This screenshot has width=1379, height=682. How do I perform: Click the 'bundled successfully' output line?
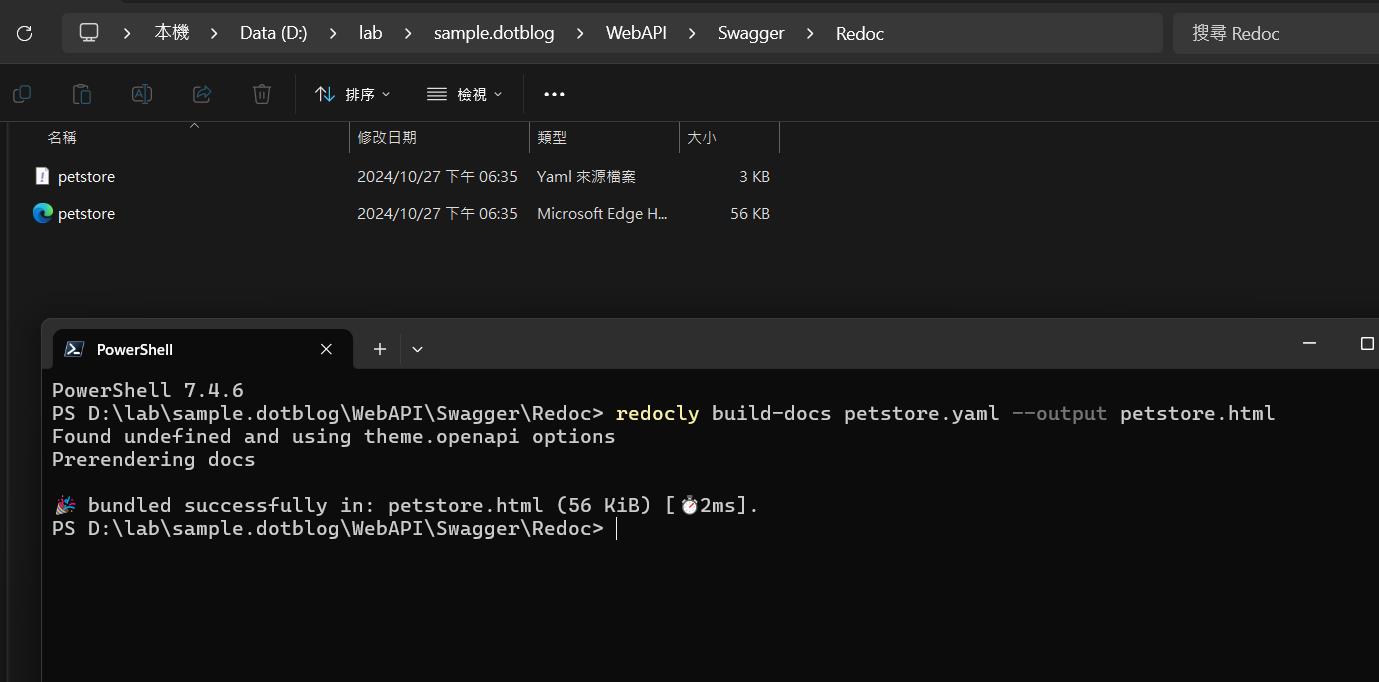point(406,505)
